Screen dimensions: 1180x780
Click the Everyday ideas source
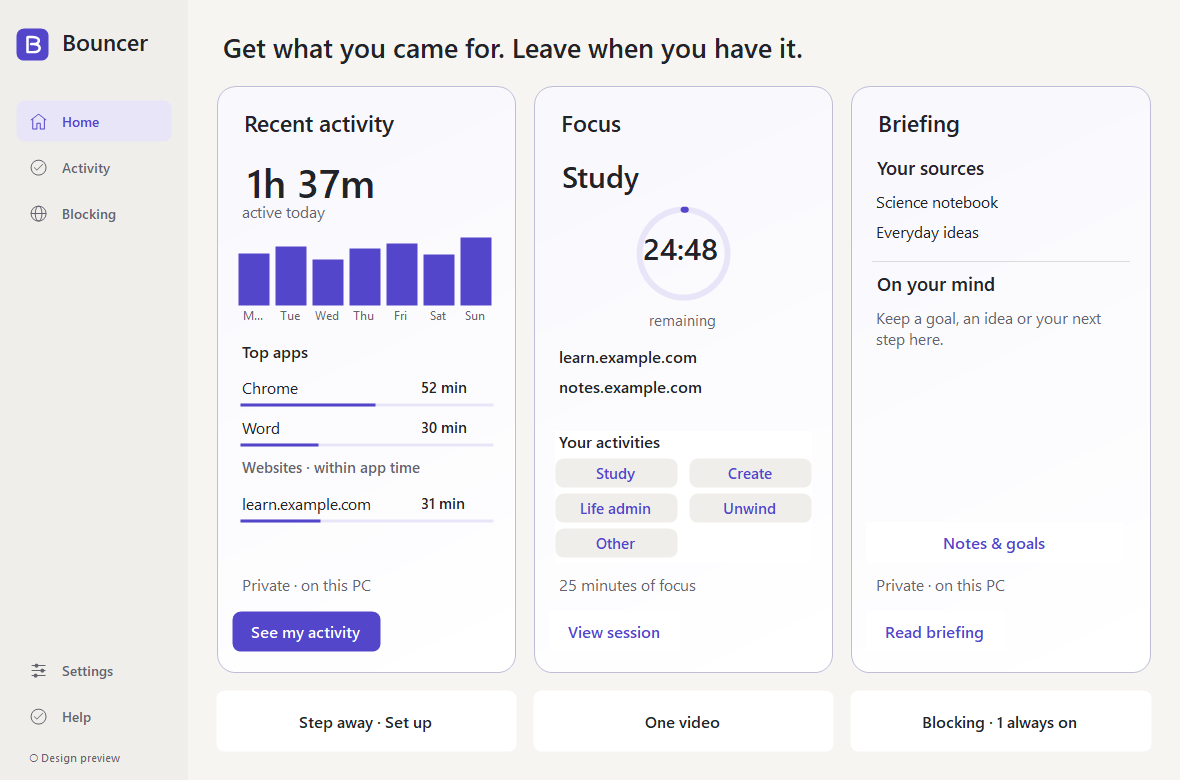coord(927,233)
